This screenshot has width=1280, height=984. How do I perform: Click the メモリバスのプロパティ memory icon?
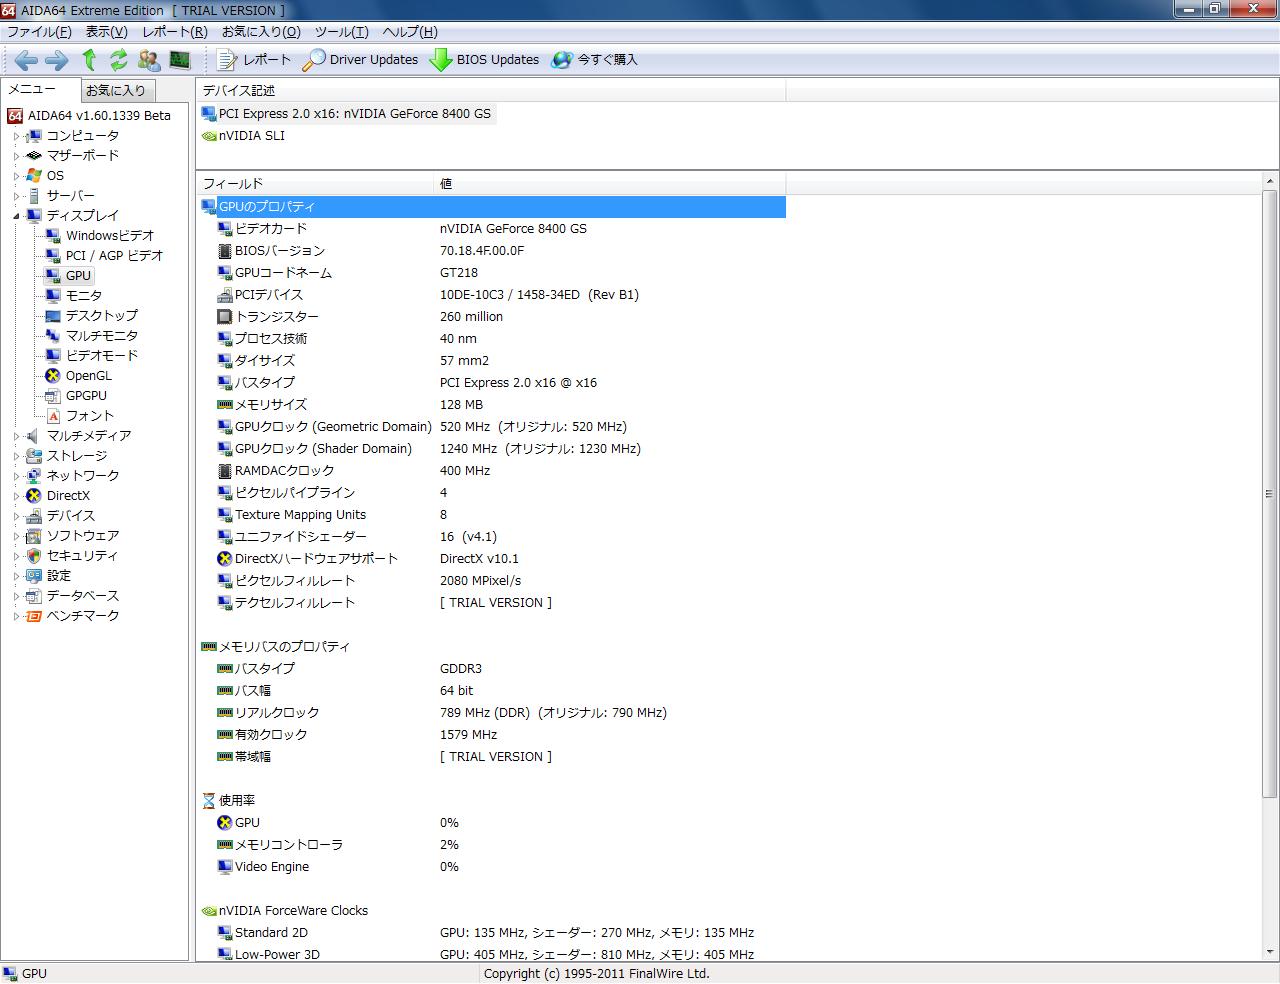click(209, 647)
